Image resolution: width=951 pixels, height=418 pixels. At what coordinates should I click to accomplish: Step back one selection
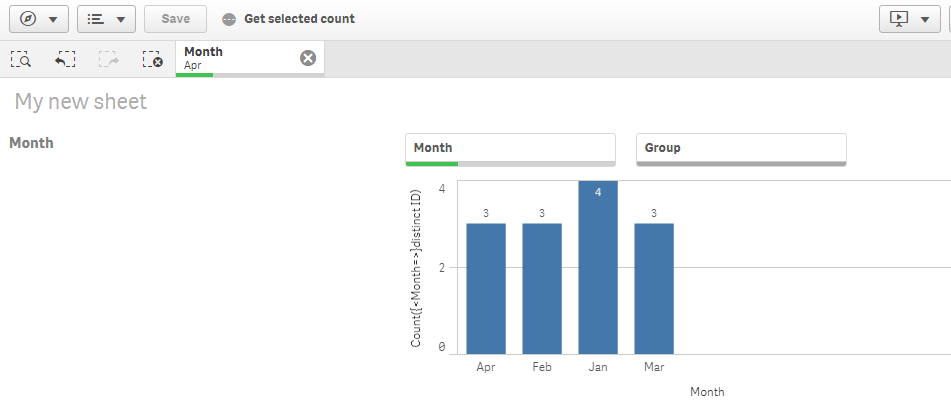click(x=65, y=60)
